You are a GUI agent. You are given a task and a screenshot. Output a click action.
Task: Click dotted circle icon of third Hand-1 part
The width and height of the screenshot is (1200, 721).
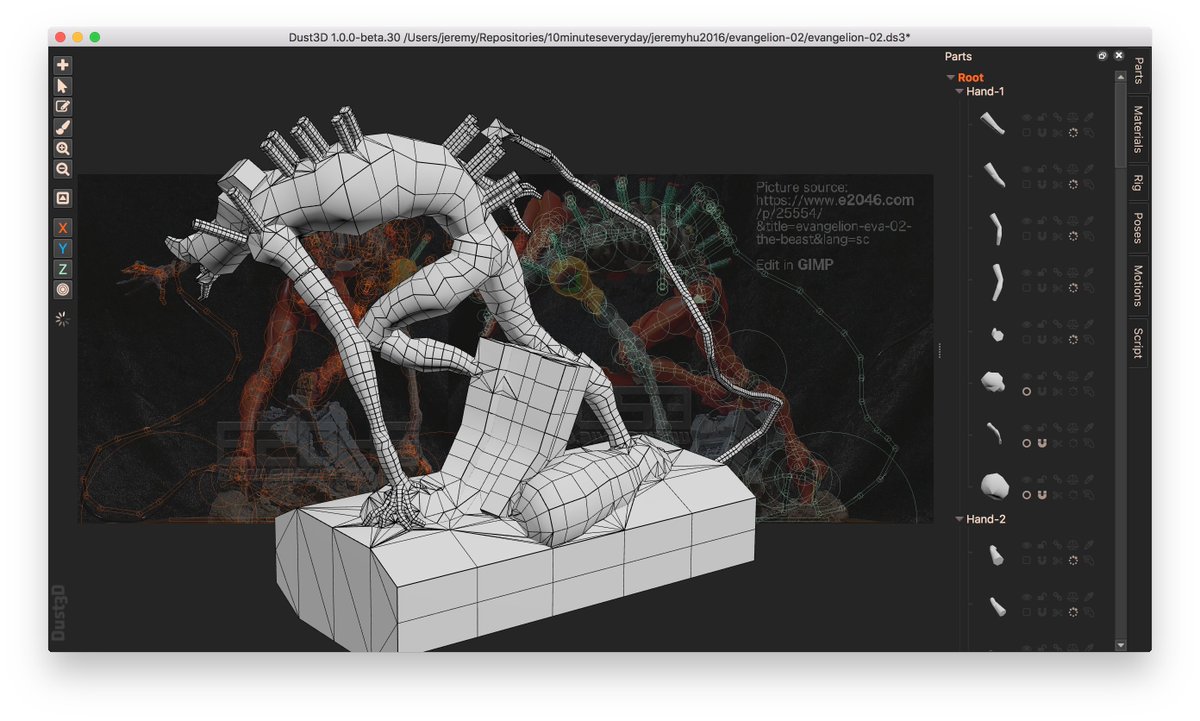[1073, 236]
